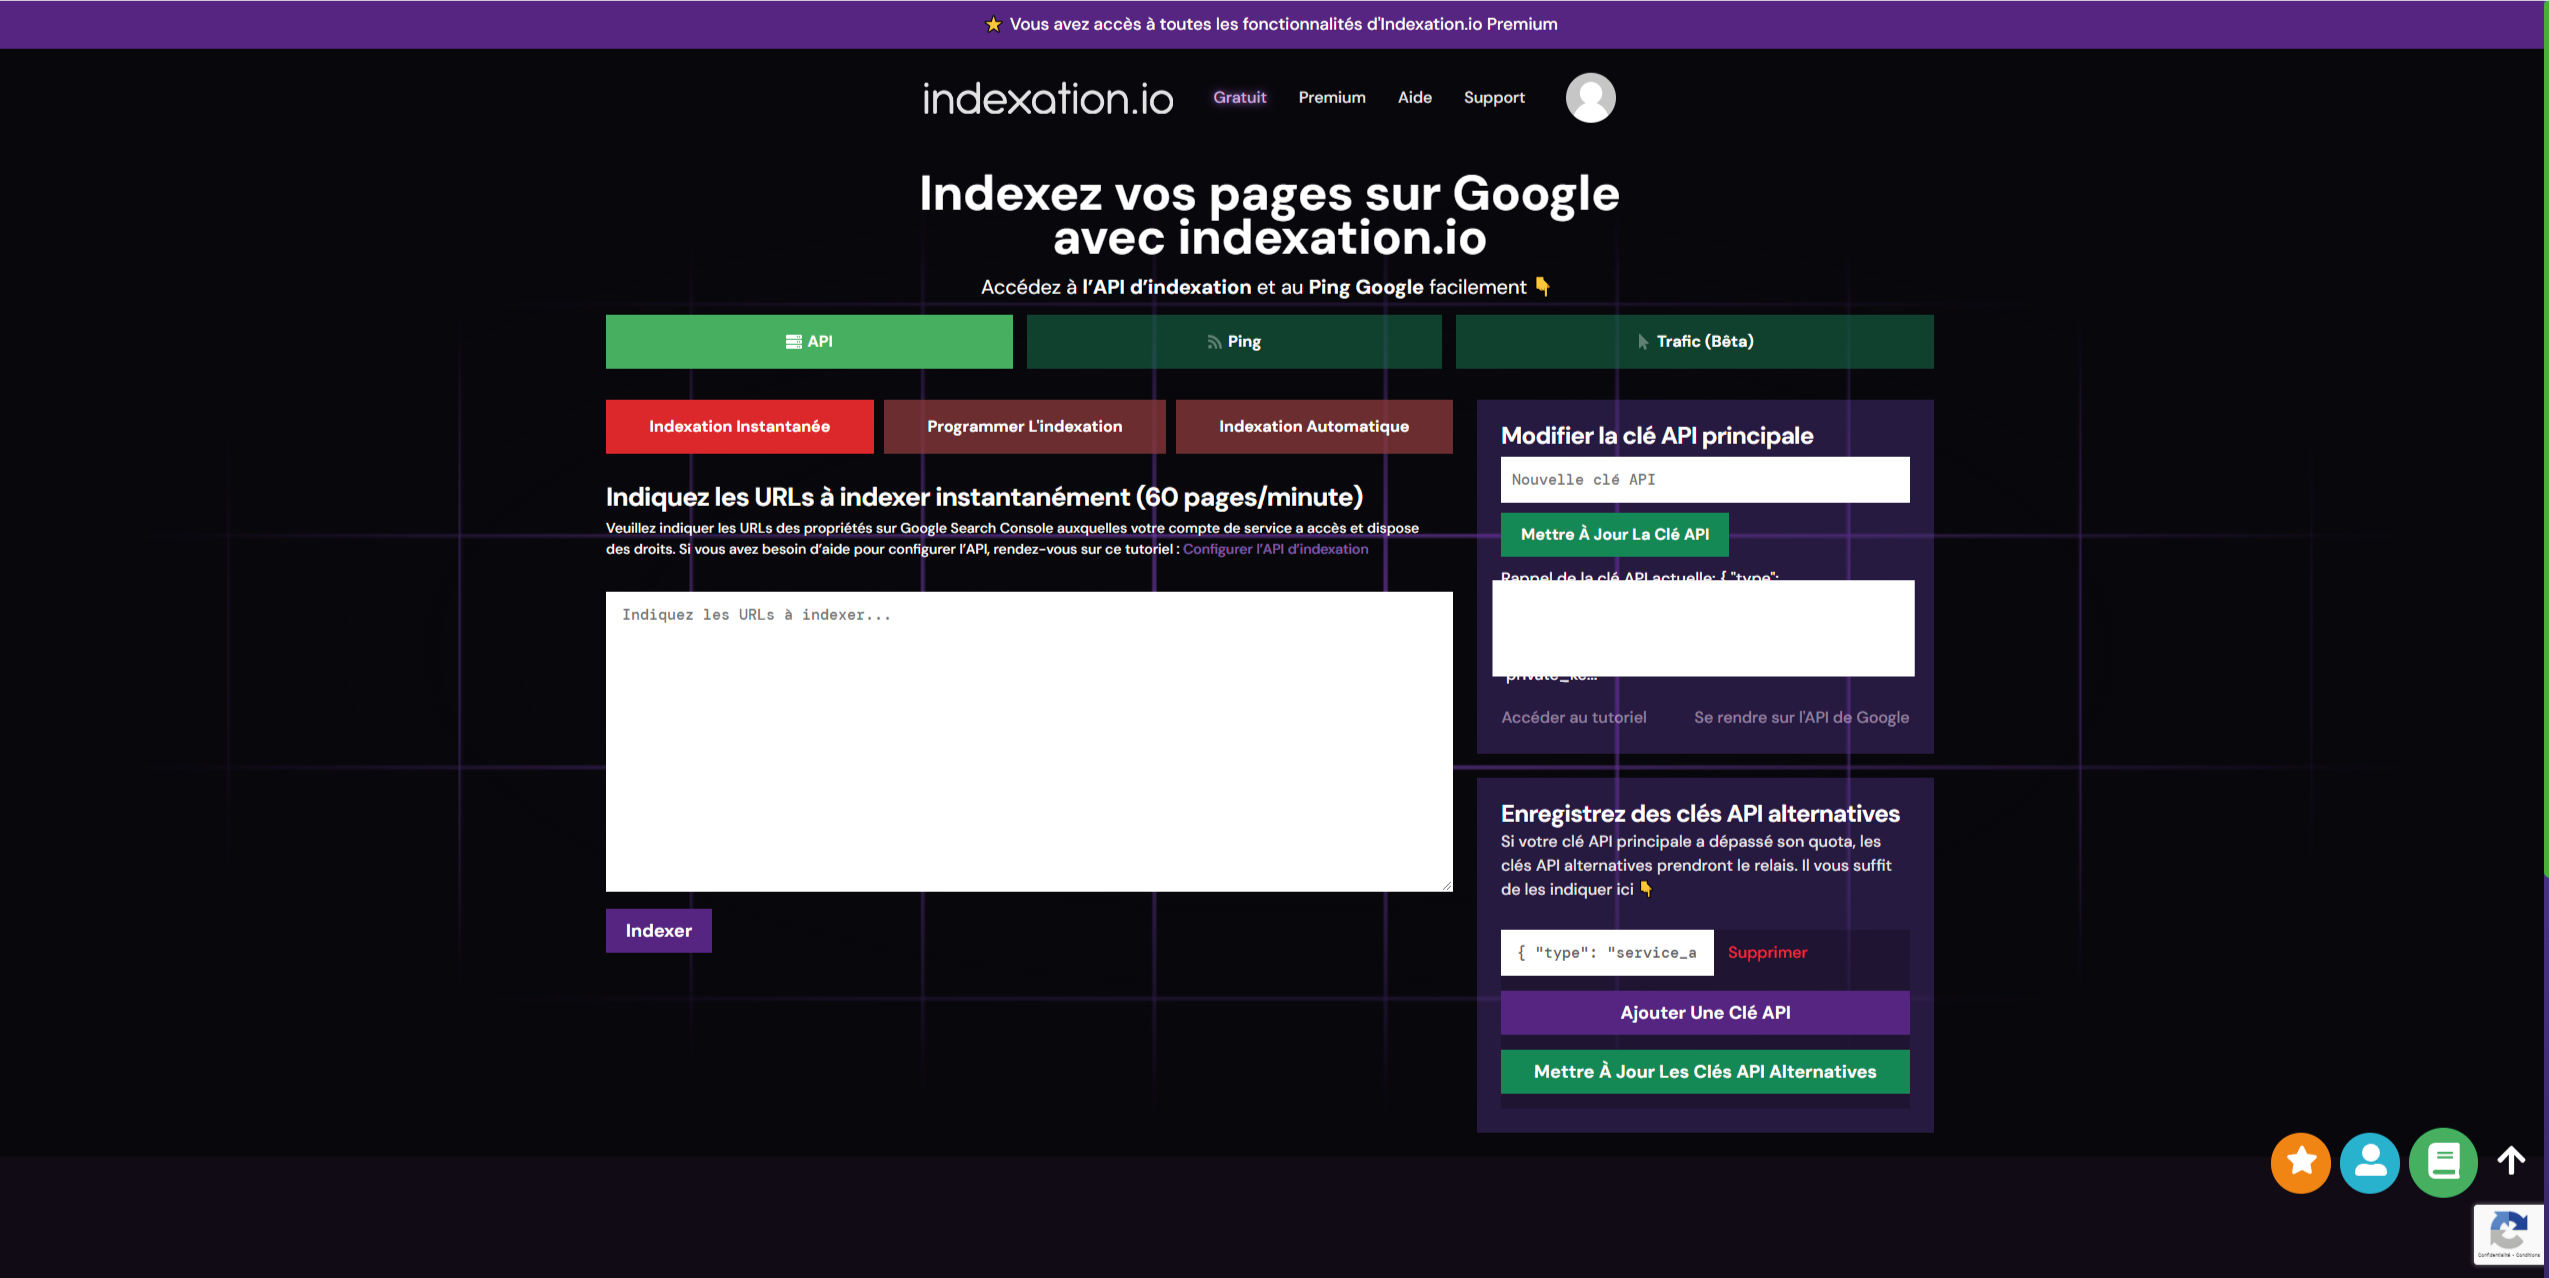The height and width of the screenshot is (1278, 2549).
Task: Switch to Programmer L'indexation
Action: (x=1024, y=427)
